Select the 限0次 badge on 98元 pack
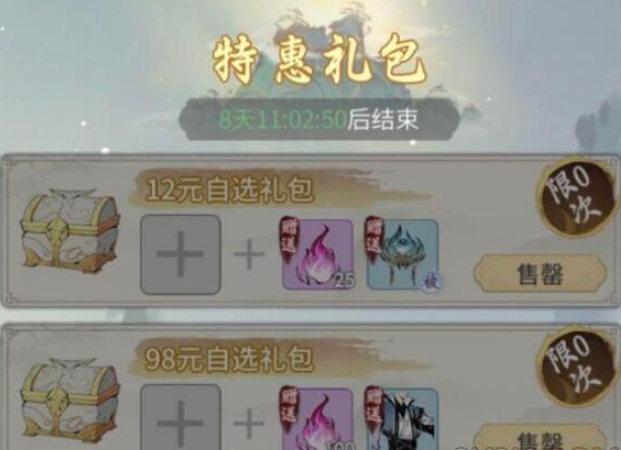This screenshot has width=621, height=450. click(575, 366)
